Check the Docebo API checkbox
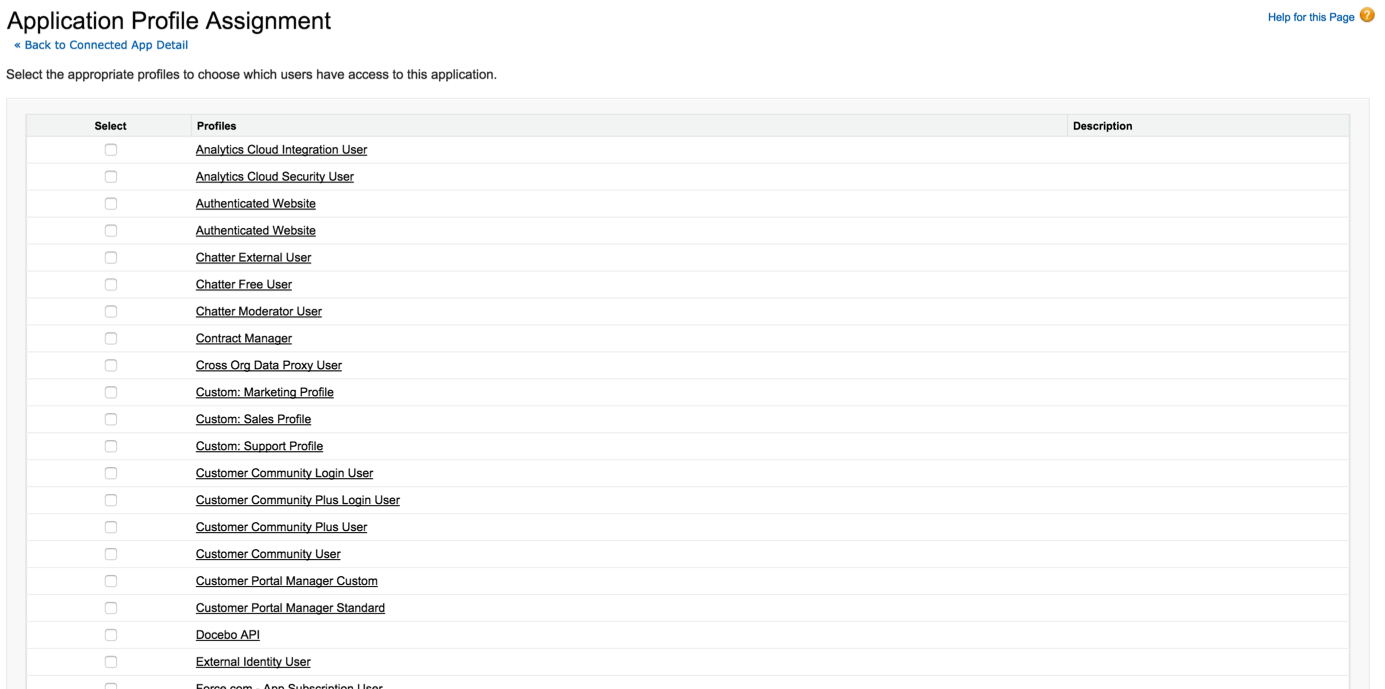 (x=111, y=635)
